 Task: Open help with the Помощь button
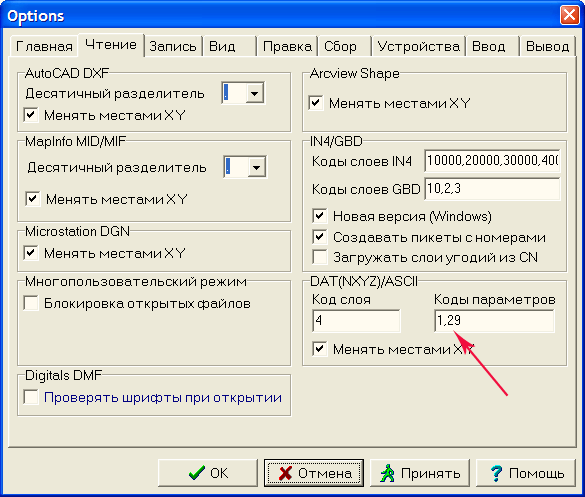point(526,473)
